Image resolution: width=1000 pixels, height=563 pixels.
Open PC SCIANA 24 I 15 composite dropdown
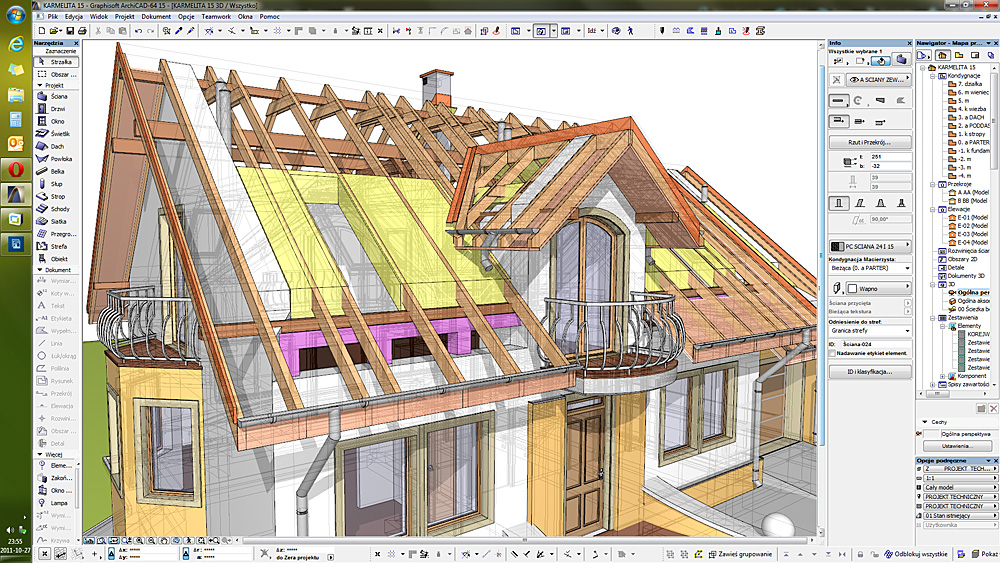[870, 246]
